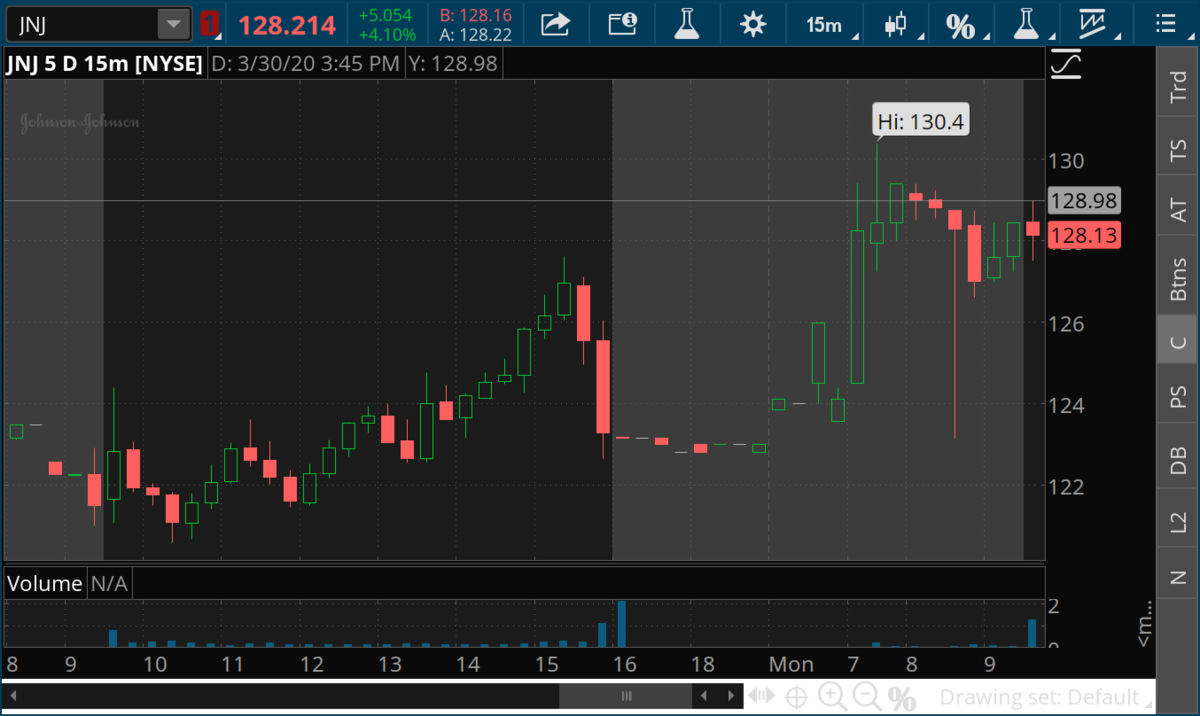The image size is (1200, 716).
Task: Click the red clipboard link icon beside symbol
Action: [x=210, y=23]
